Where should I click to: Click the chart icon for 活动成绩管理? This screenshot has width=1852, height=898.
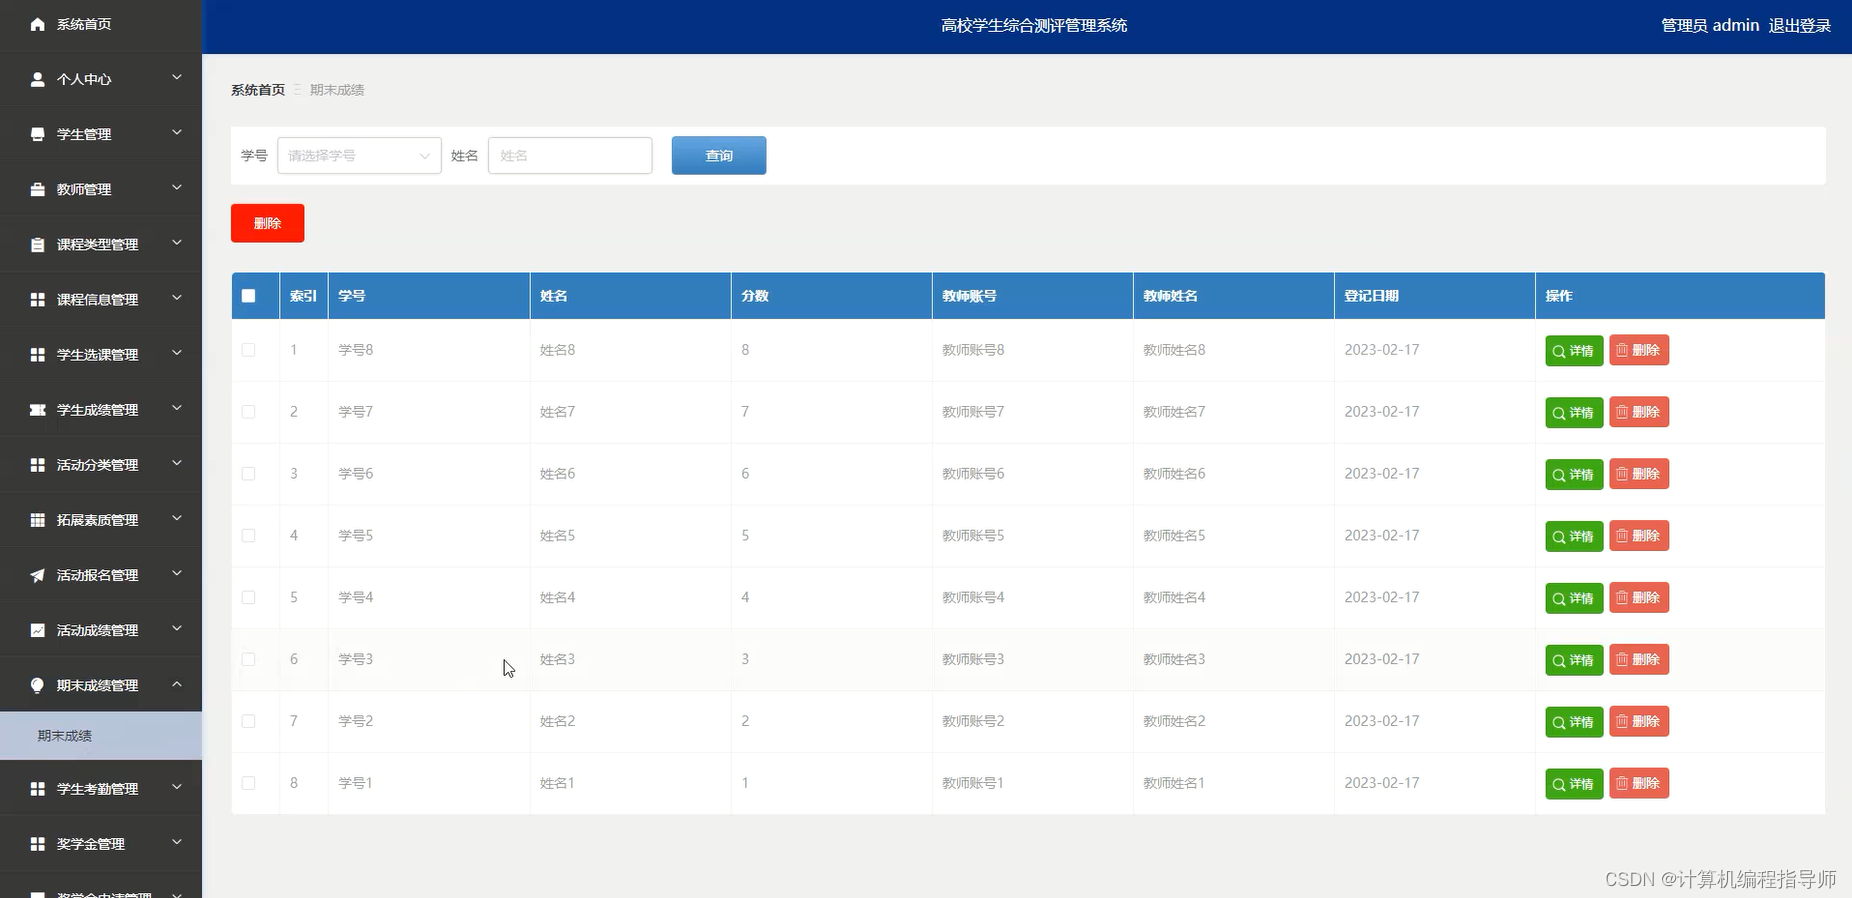coord(37,630)
